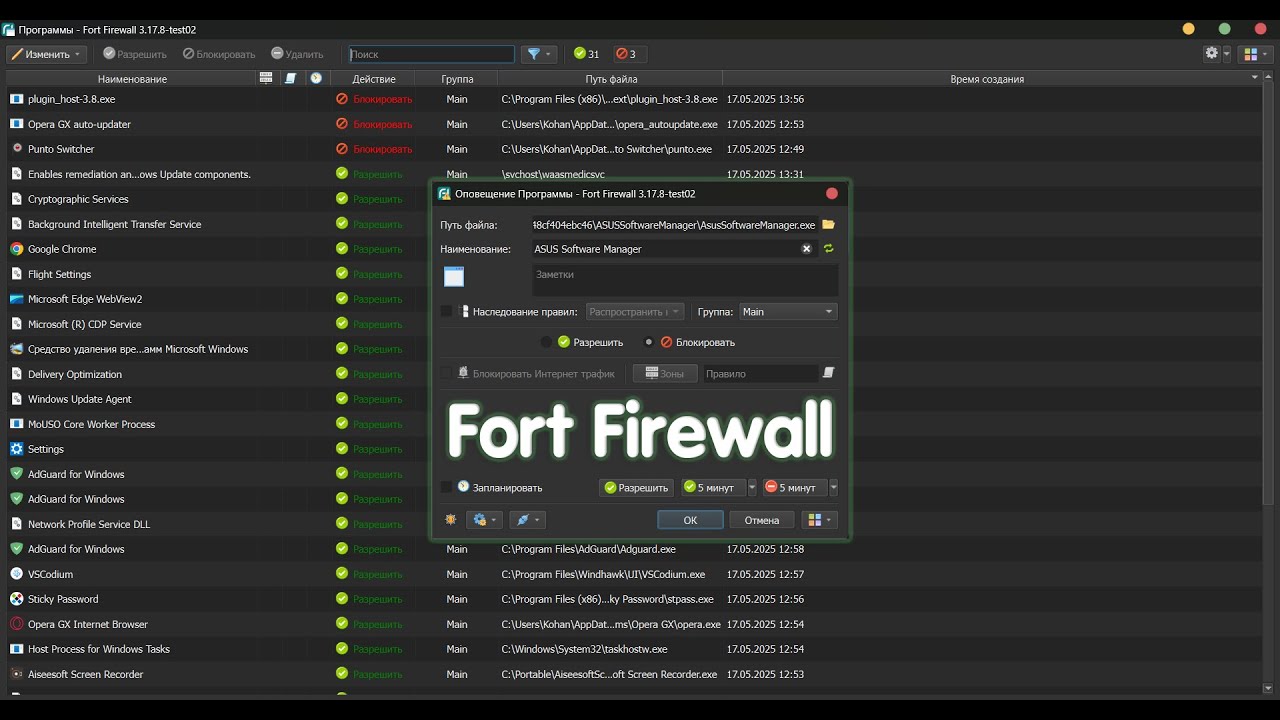Open the colored grid menu in dialog
The image size is (1280, 720).
click(819, 520)
